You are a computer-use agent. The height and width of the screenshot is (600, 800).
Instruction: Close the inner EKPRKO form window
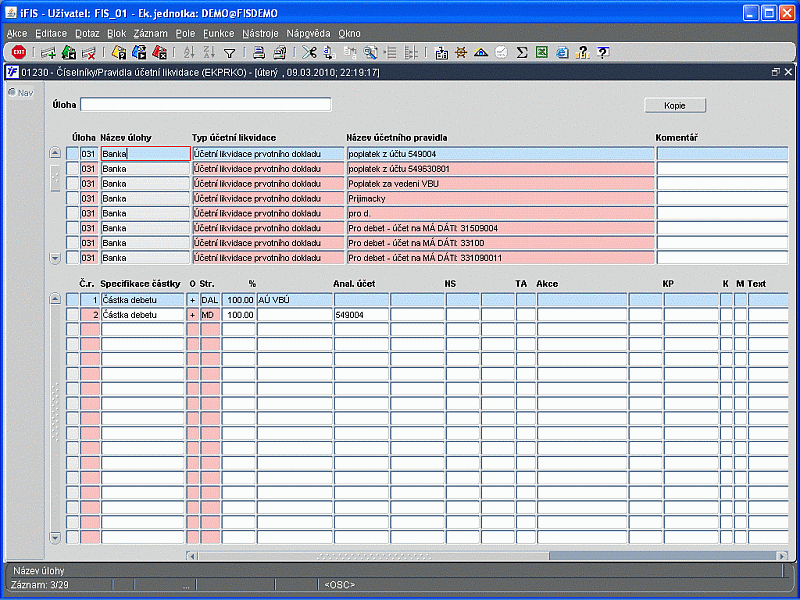(788, 72)
